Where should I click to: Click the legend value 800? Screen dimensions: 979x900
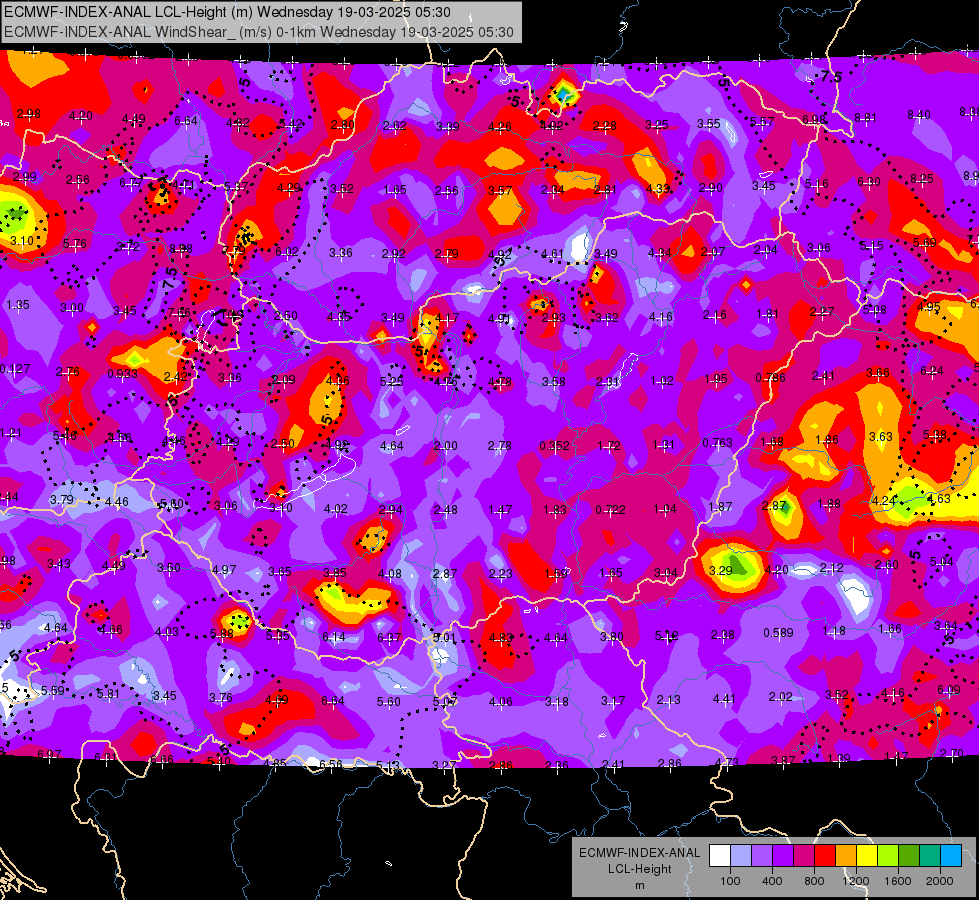tap(814, 881)
